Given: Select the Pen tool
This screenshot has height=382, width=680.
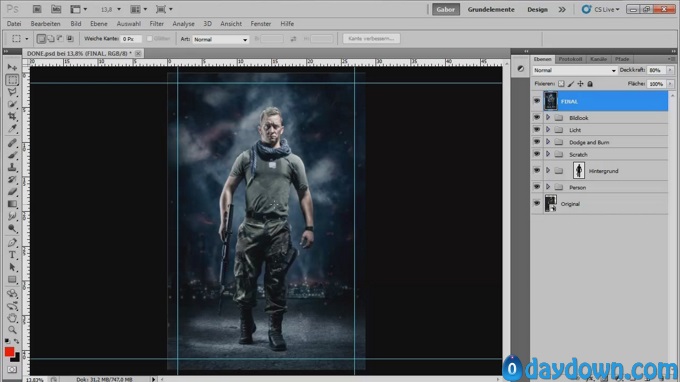Looking at the screenshot, I should (12, 243).
